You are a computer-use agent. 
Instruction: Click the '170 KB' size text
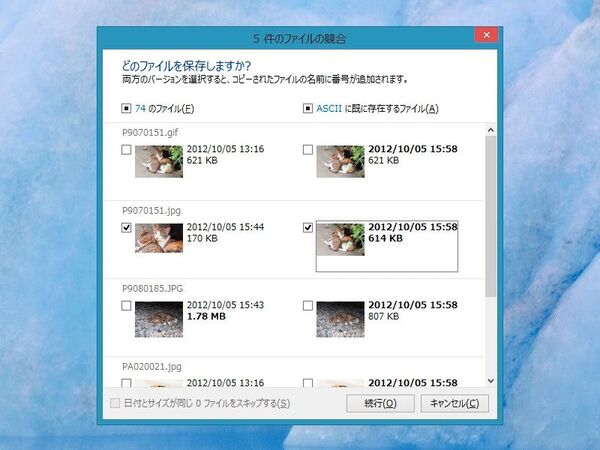pyautogui.click(x=202, y=238)
